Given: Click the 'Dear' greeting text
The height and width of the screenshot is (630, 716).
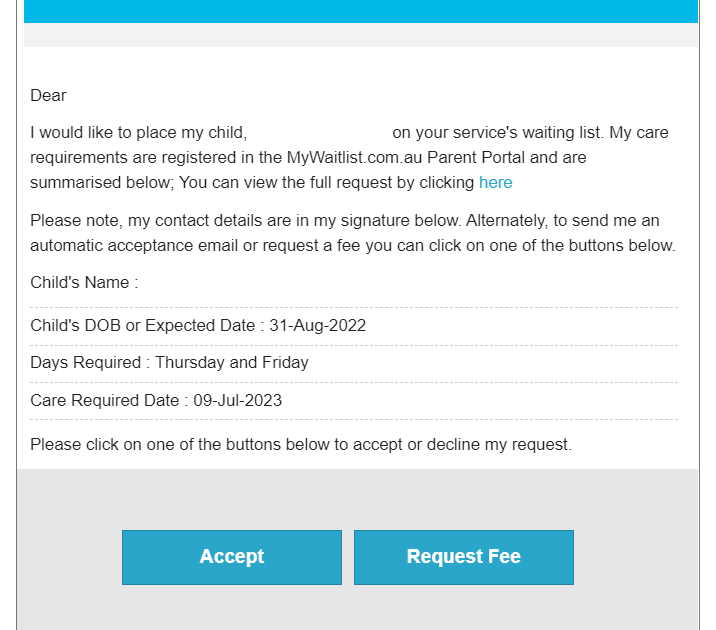Looking at the screenshot, I should pyautogui.click(x=48, y=95).
